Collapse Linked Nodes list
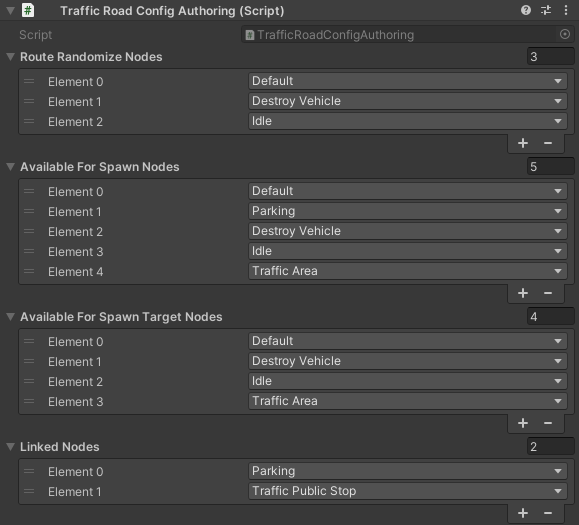Screen dimensions: 579x525 pos(10,446)
